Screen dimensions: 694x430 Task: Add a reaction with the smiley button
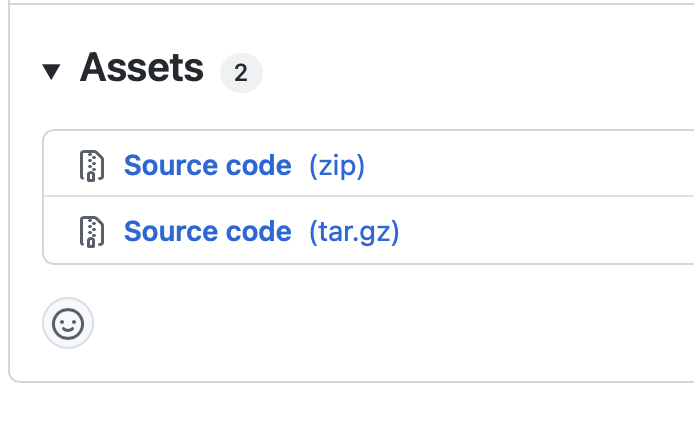tap(68, 323)
